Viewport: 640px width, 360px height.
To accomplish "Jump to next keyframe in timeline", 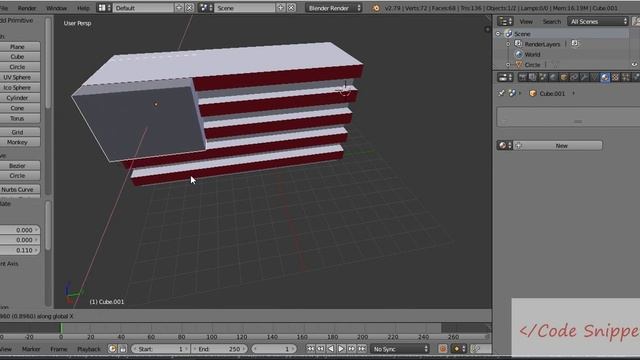I will pyautogui.click(x=351, y=349).
